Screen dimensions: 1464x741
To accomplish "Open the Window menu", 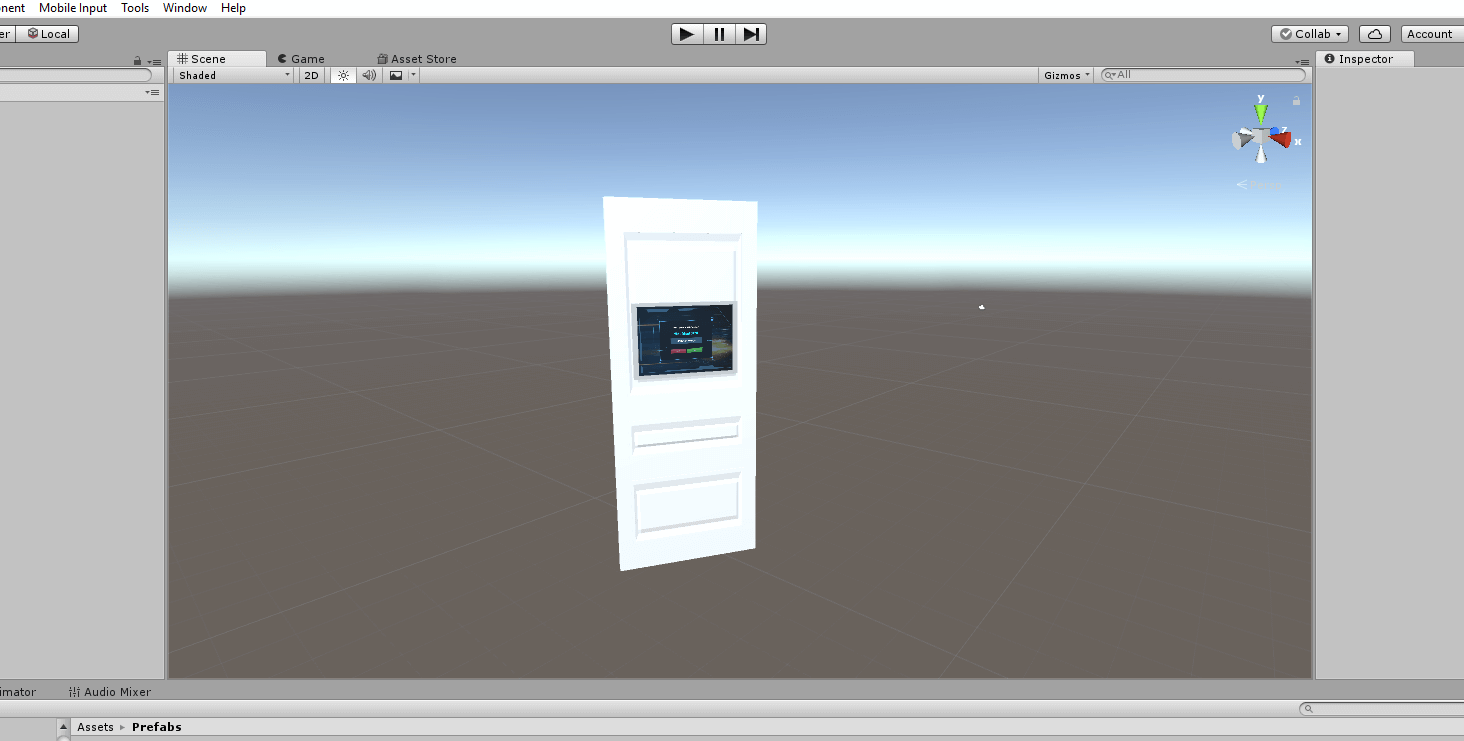I will (184, 8).
